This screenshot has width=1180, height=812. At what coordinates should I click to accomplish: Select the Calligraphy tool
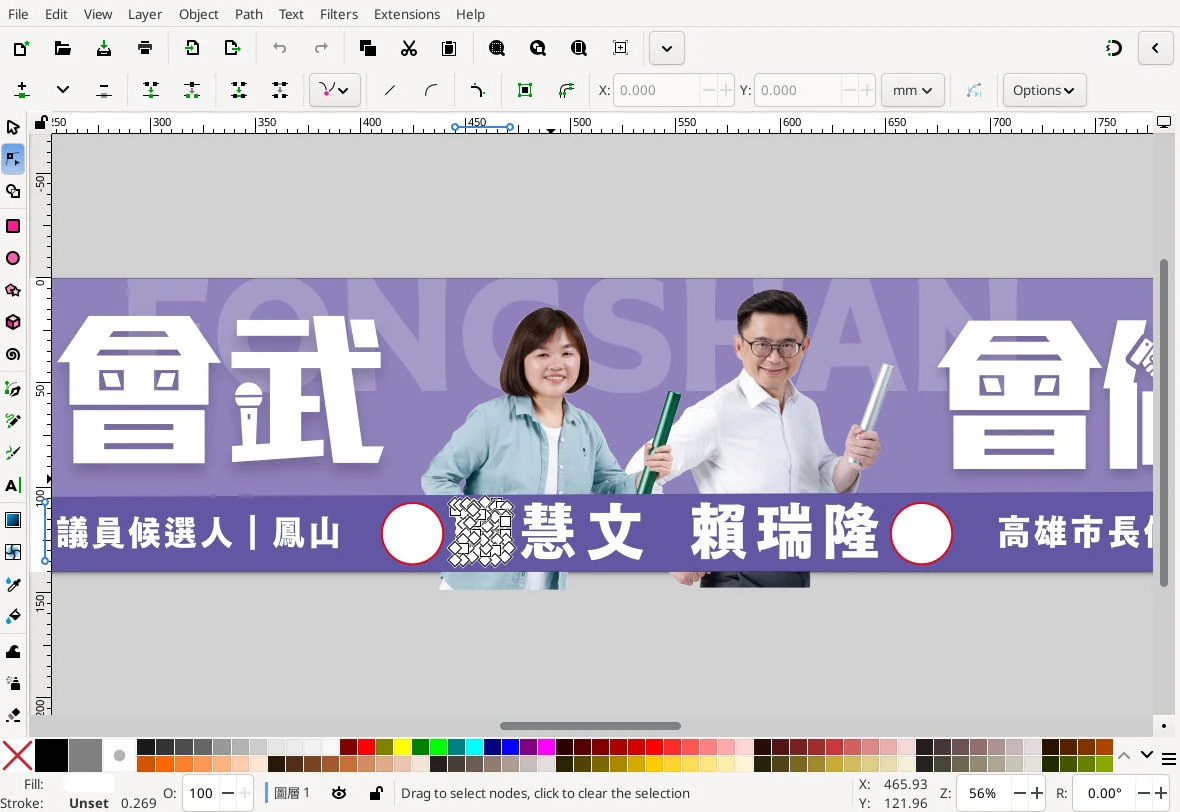(x=13, y=453)
